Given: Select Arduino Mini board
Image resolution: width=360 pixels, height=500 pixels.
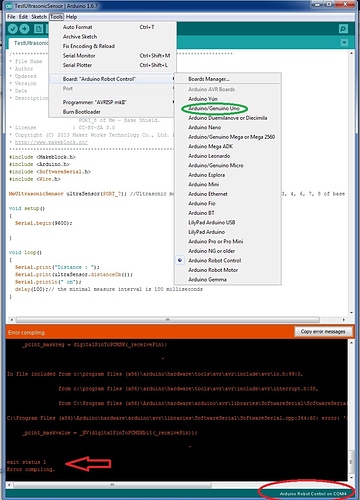Looking at the screenshot, I should tap(228, 184).
